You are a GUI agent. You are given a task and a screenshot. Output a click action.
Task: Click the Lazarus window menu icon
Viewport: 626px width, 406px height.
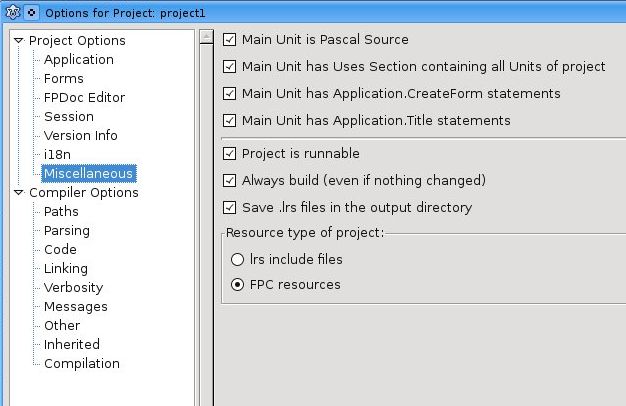tap(12, 11)
